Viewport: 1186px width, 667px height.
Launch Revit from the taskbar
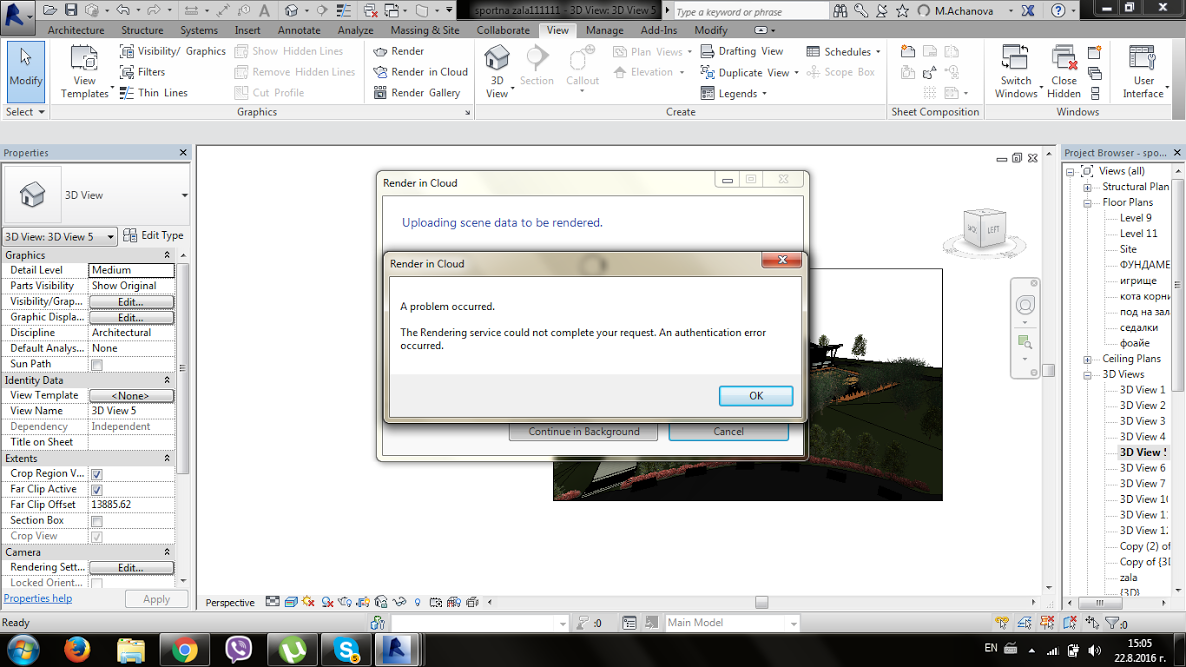(x=399, y=651)
